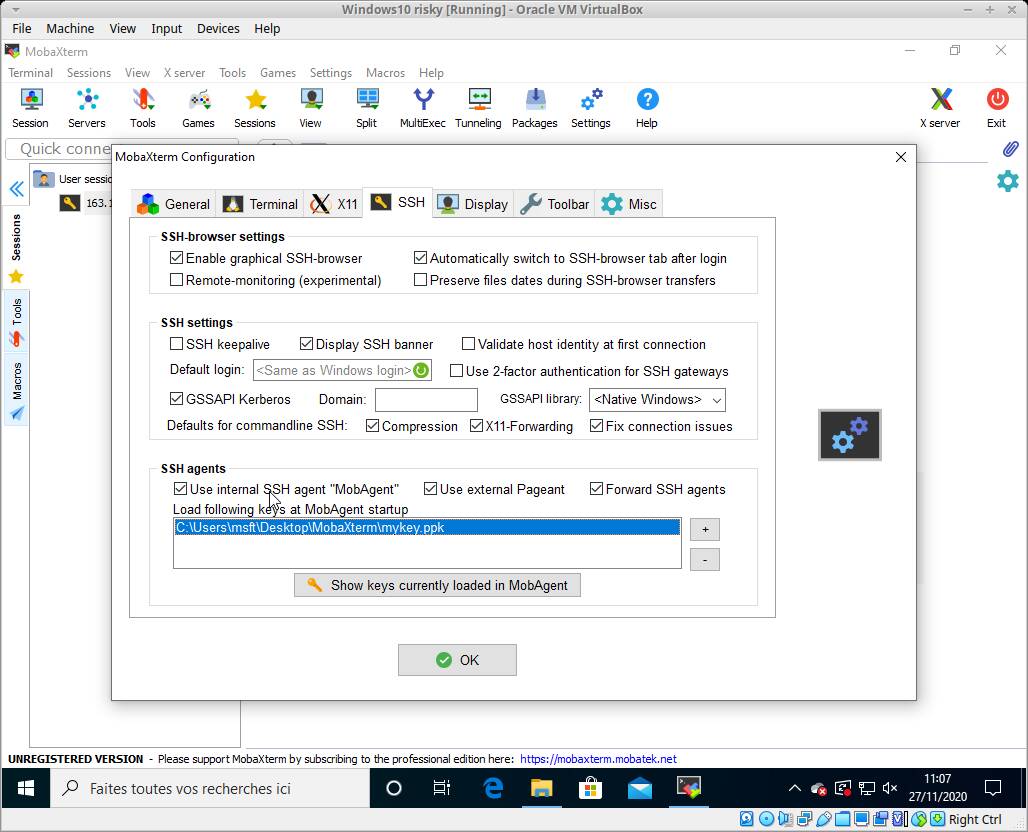Select the Macros vertical sidebar tab

pyautogui.click(x=16, y=391)
